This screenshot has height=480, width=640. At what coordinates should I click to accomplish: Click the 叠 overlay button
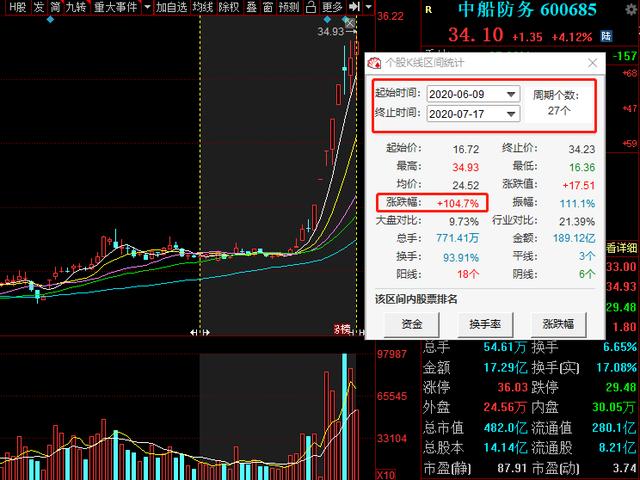(x=251, y=7)
